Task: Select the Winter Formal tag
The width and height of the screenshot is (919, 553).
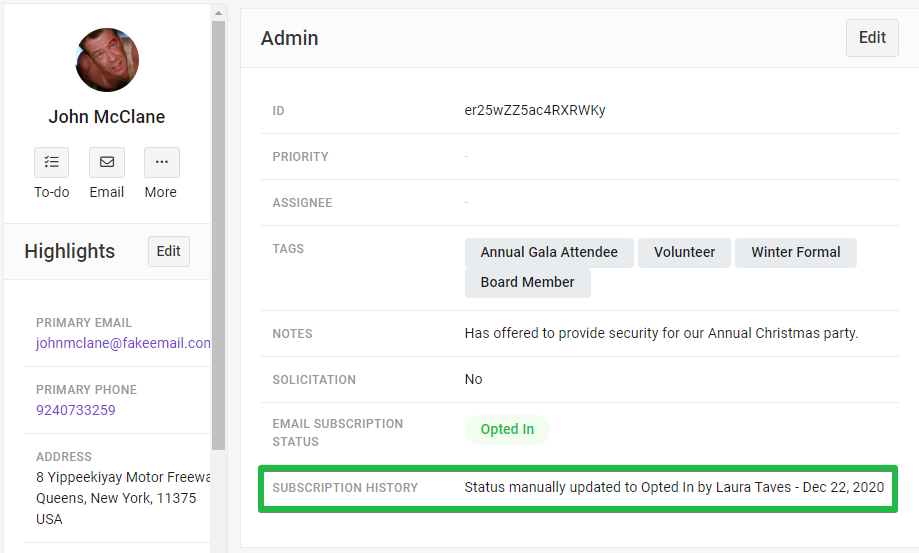Action: pos(796,252)
